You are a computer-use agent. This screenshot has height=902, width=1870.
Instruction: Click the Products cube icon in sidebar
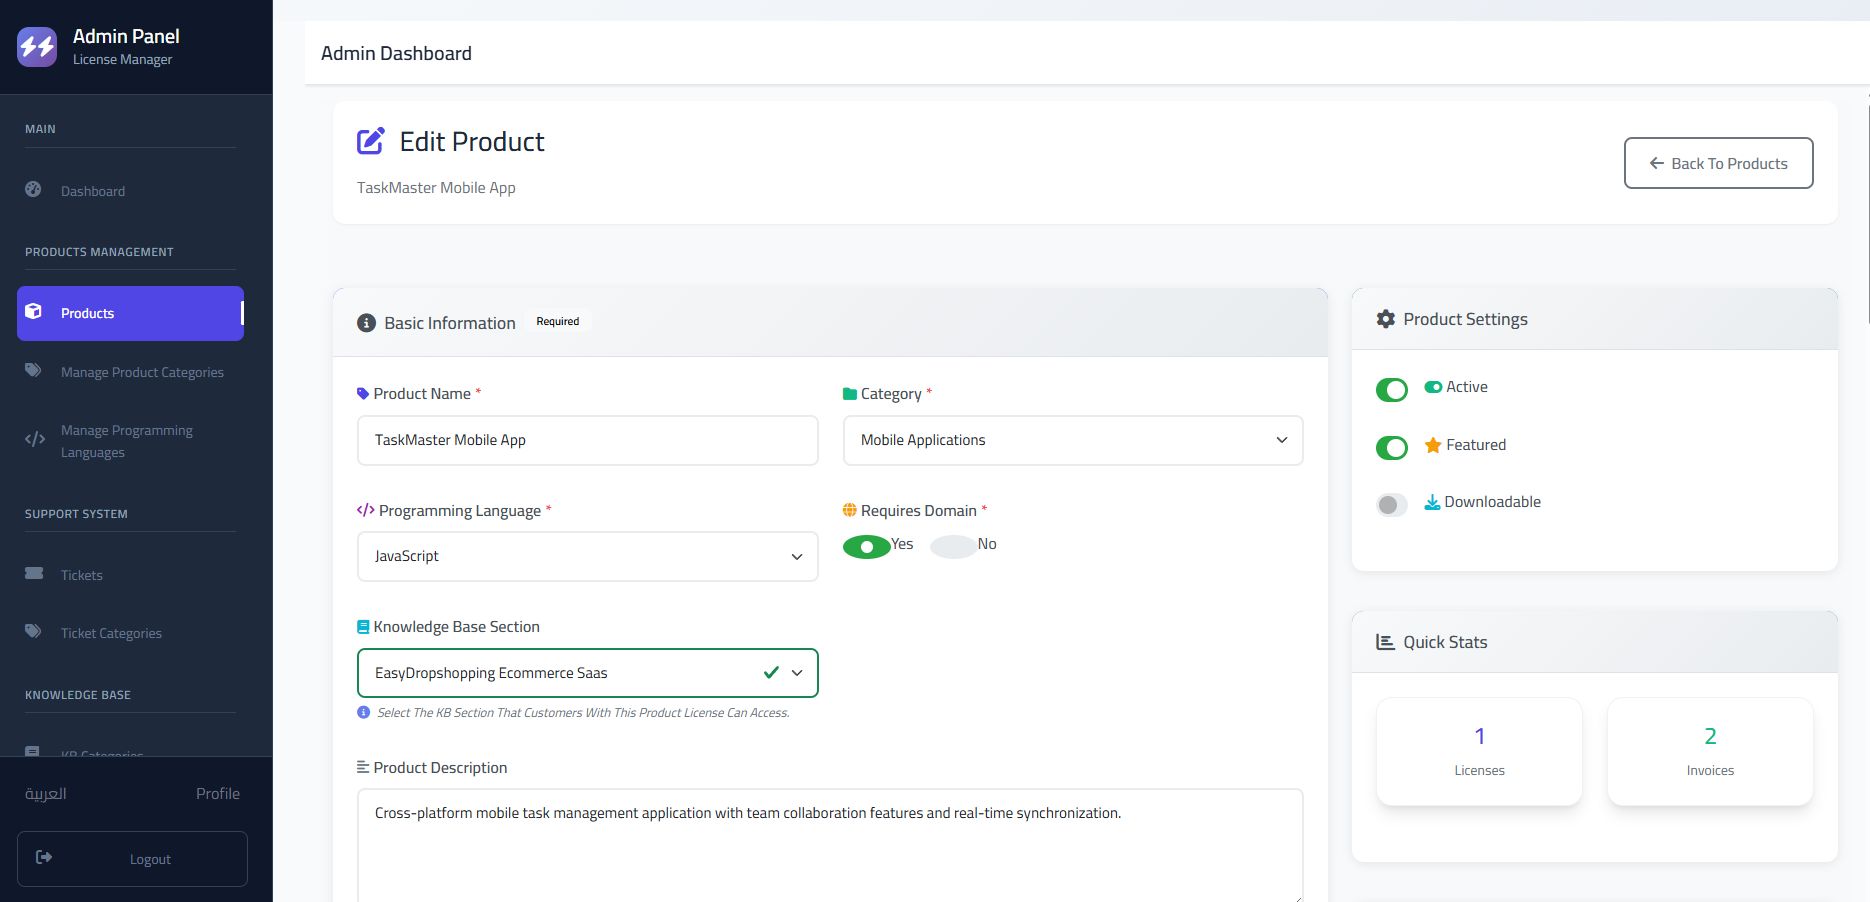(33, 312)
